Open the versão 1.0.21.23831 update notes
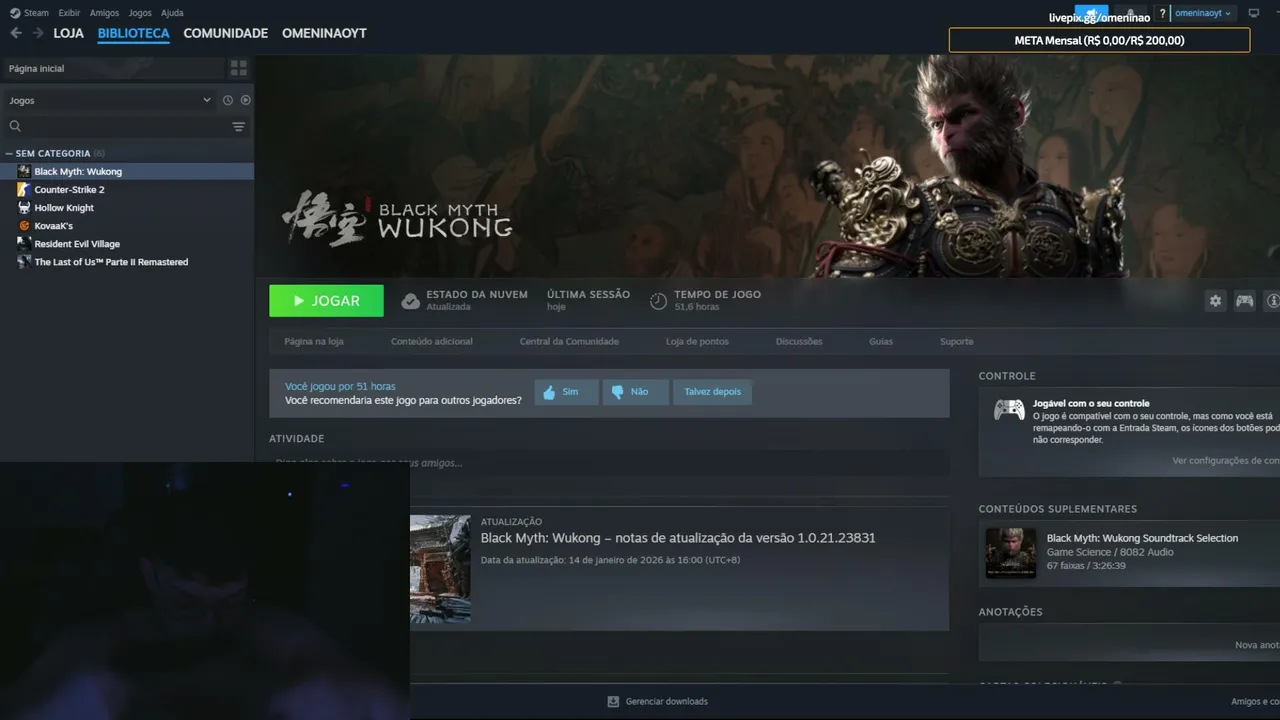Screen dimensions: 1280x720 pyautogui.click(x=678, y=538)
